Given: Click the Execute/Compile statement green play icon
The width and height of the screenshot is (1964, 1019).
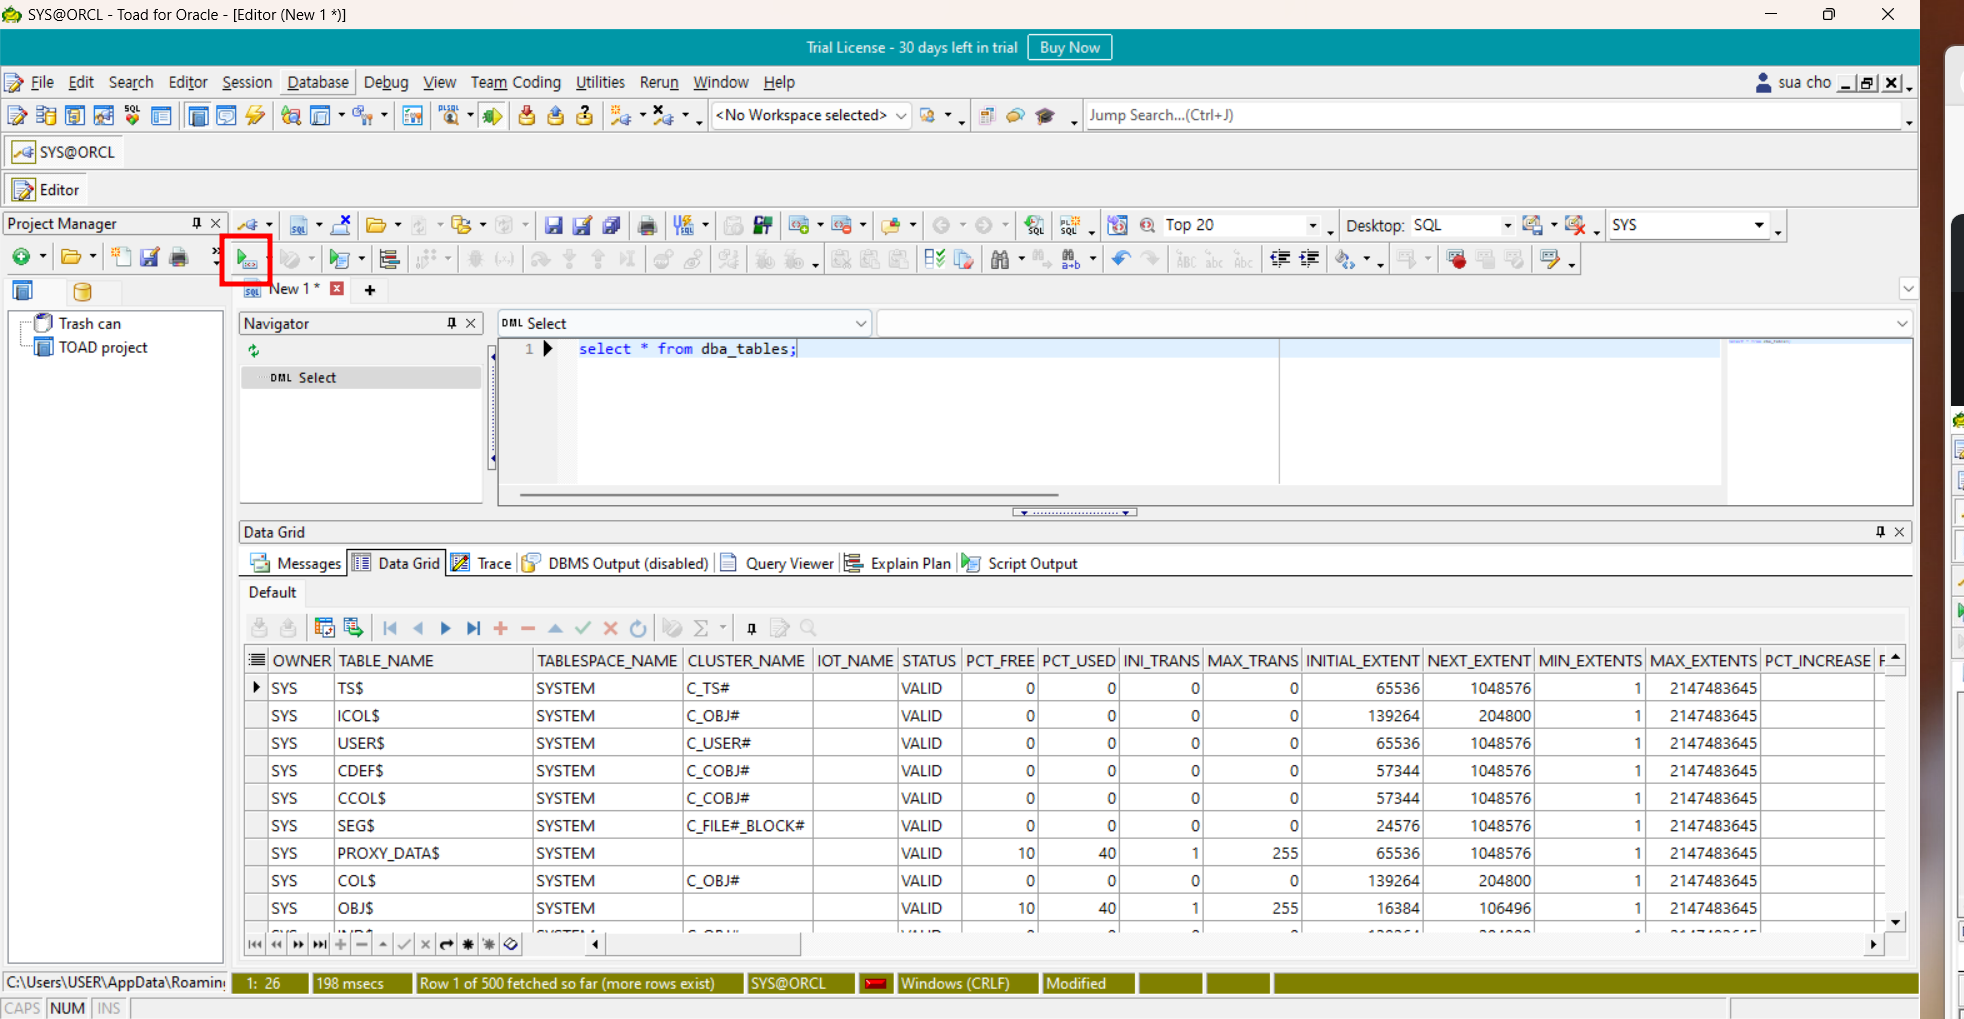Looking at the screenshot, I should click(x=246, y=260).
